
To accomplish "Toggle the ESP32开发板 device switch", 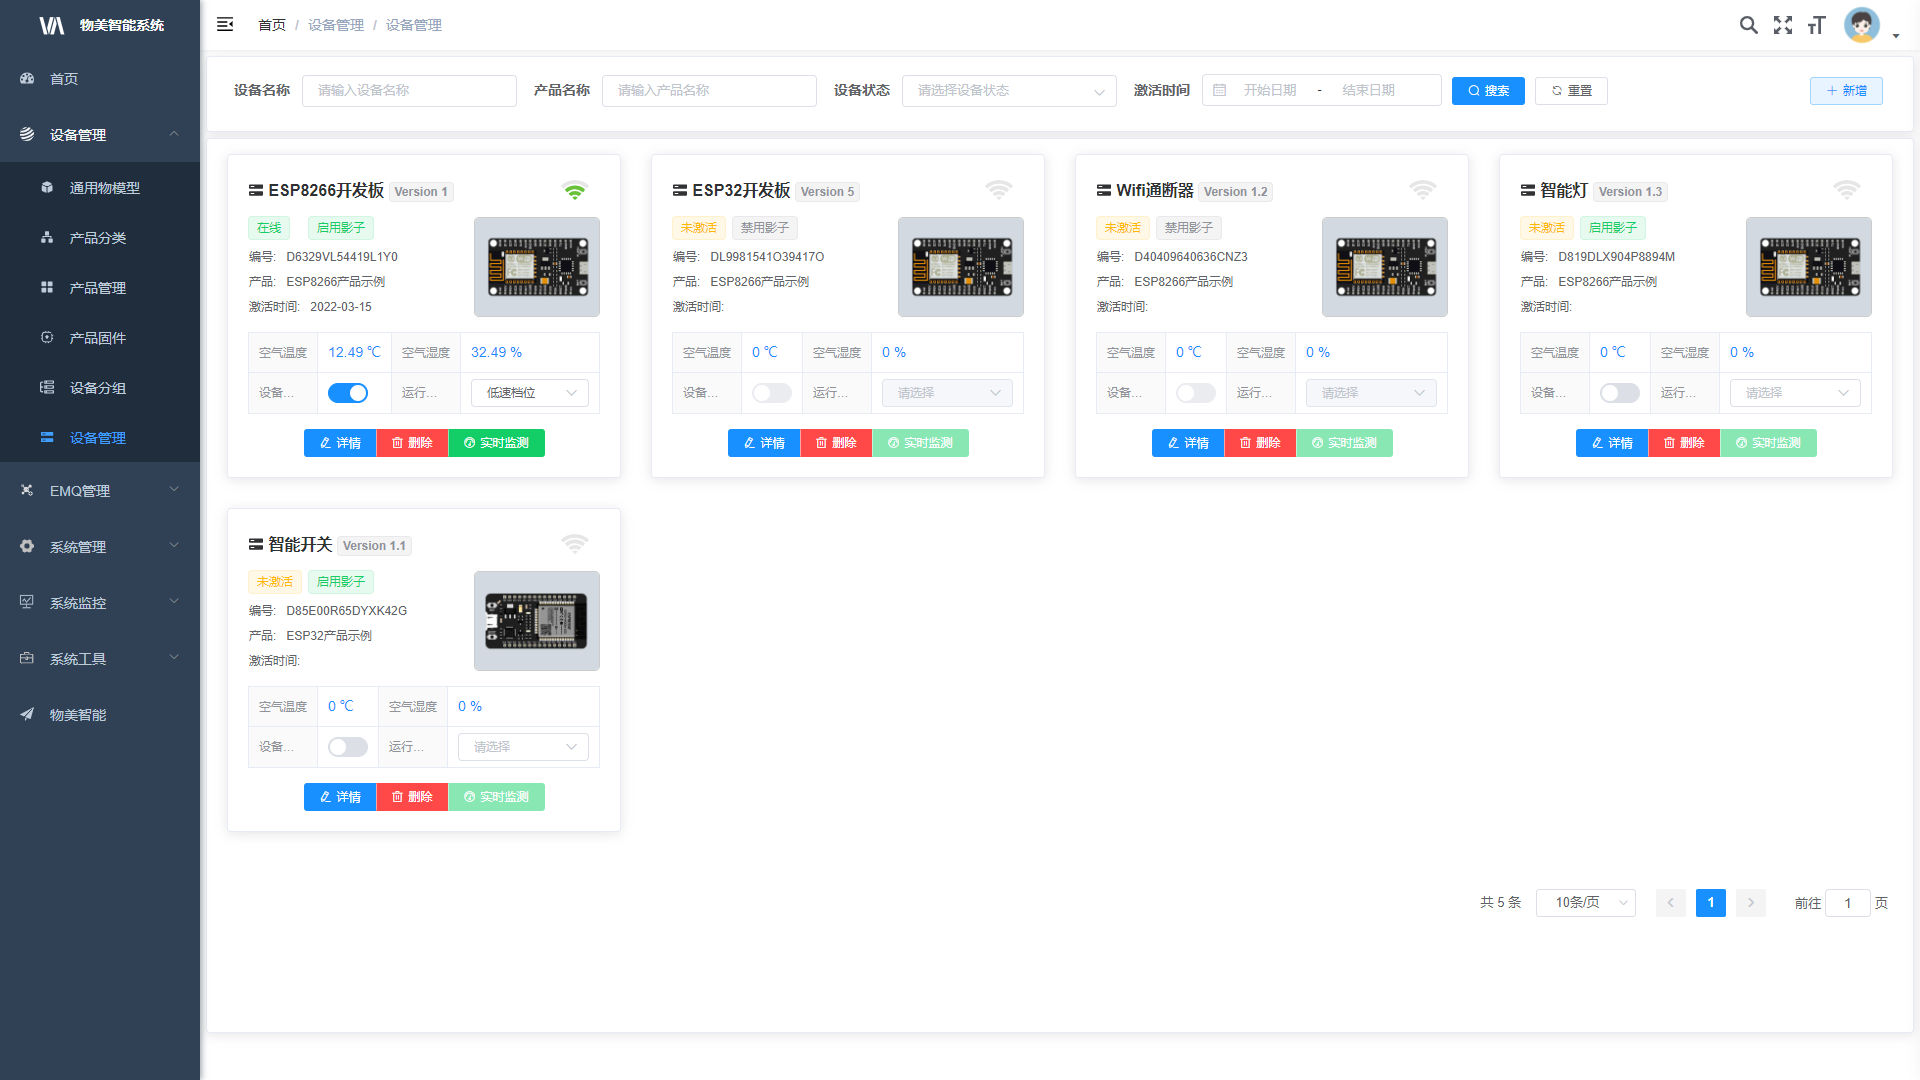I will [772, 393].
